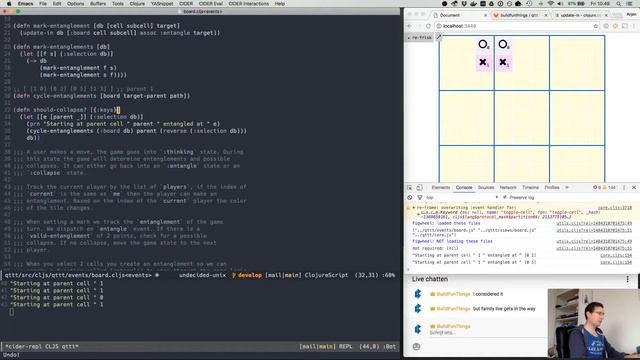Click utils.cljs link beside 'loaded these files'
Image resolution: width=640 pixels, height=360 pixels.
pyautogui.click(x=594, y=224)
